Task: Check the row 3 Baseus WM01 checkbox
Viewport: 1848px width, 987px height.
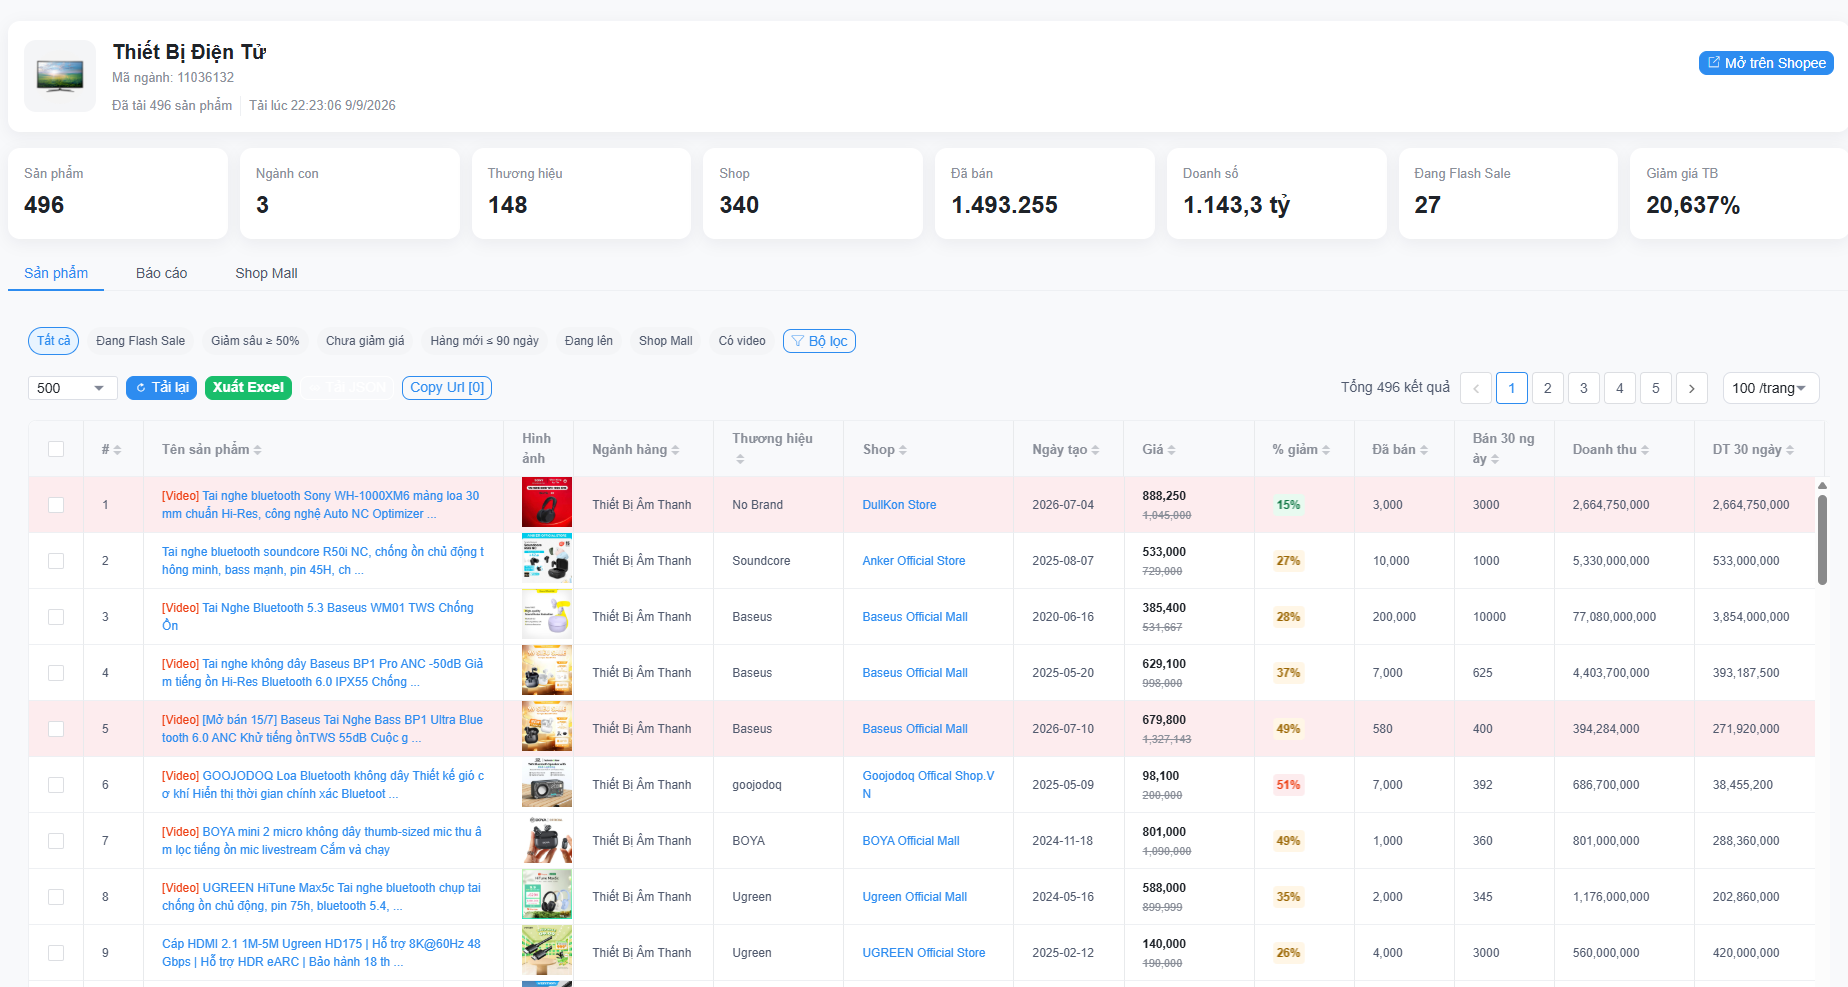Action: pyautogui.click(x=56, y=617)
